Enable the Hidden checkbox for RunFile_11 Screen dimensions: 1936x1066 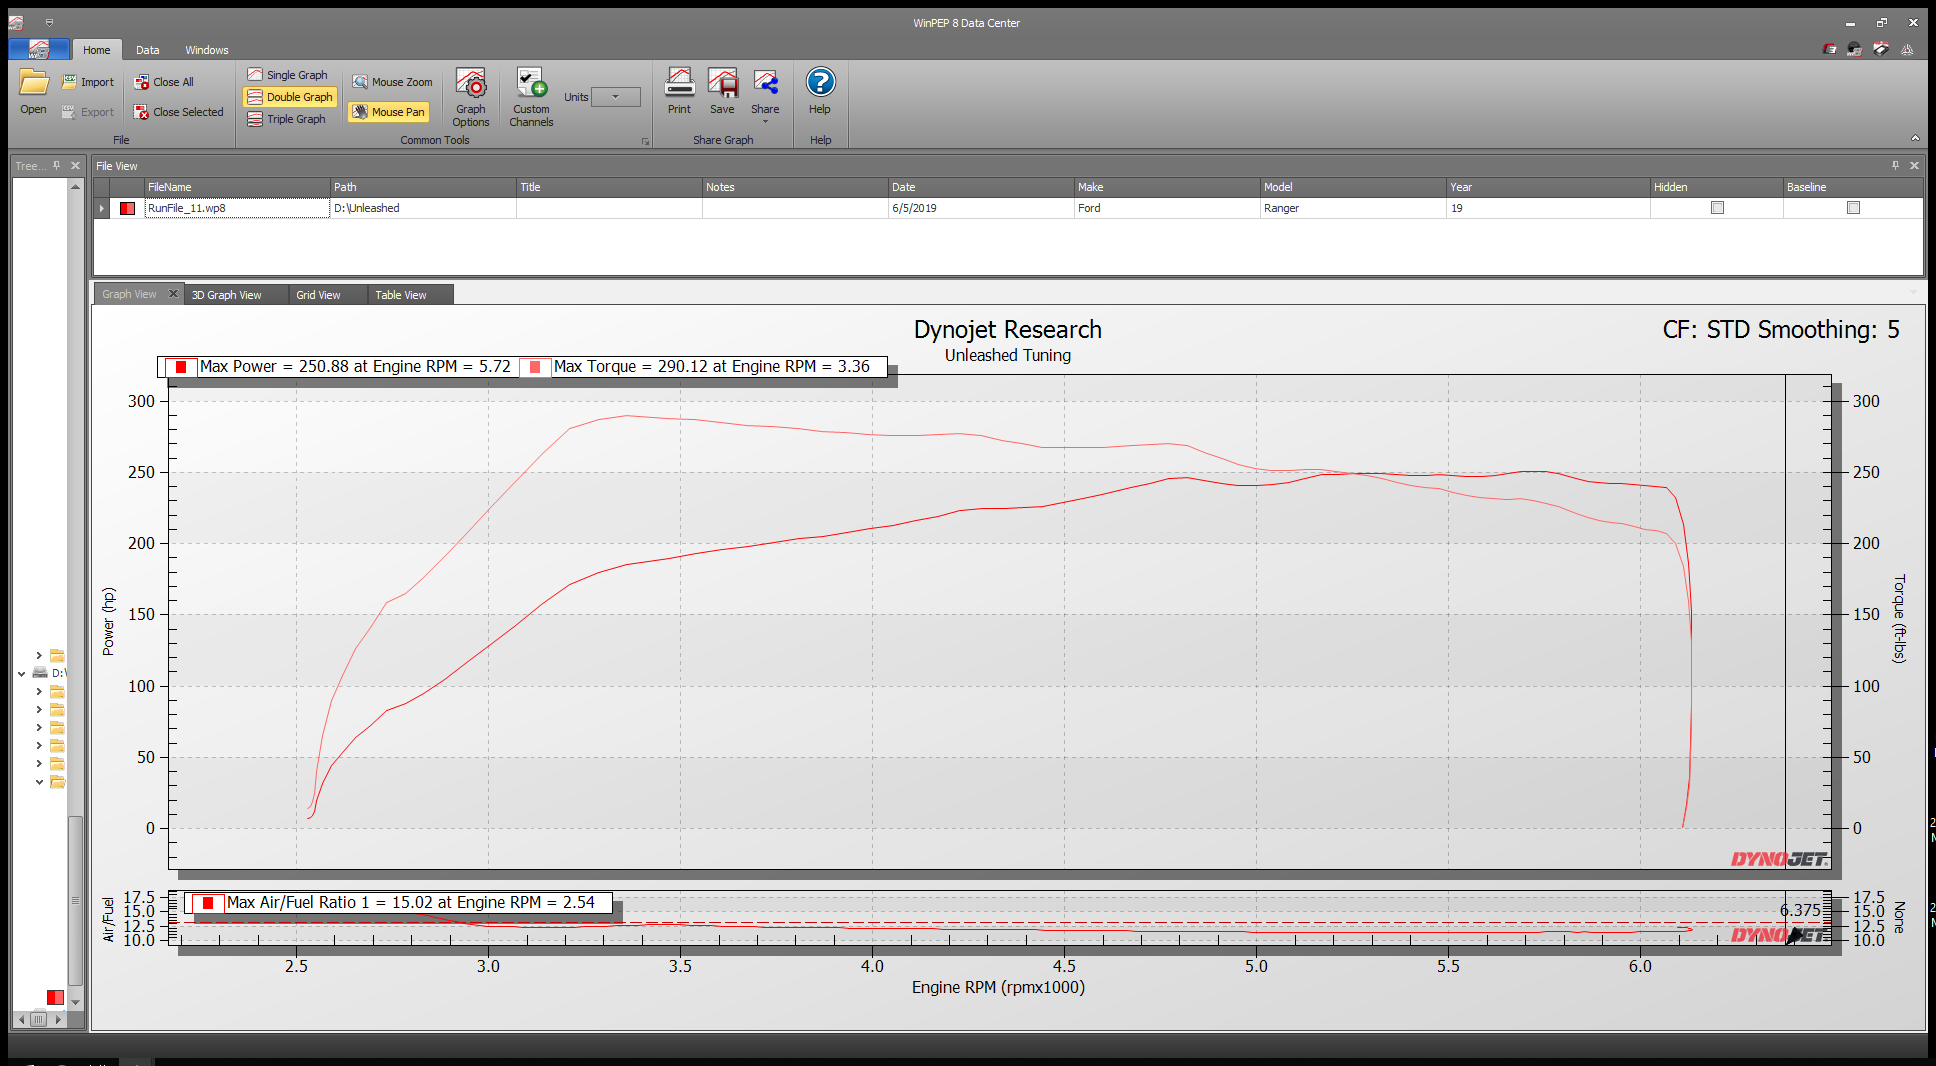coord(1717,207)
